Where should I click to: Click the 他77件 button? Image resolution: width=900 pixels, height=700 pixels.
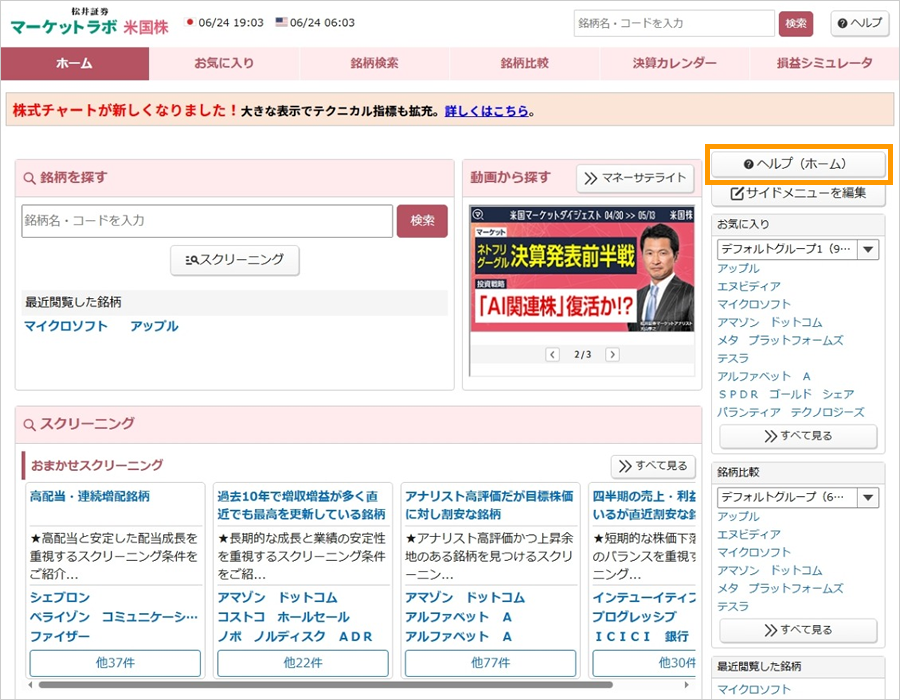tap(491, 663)
